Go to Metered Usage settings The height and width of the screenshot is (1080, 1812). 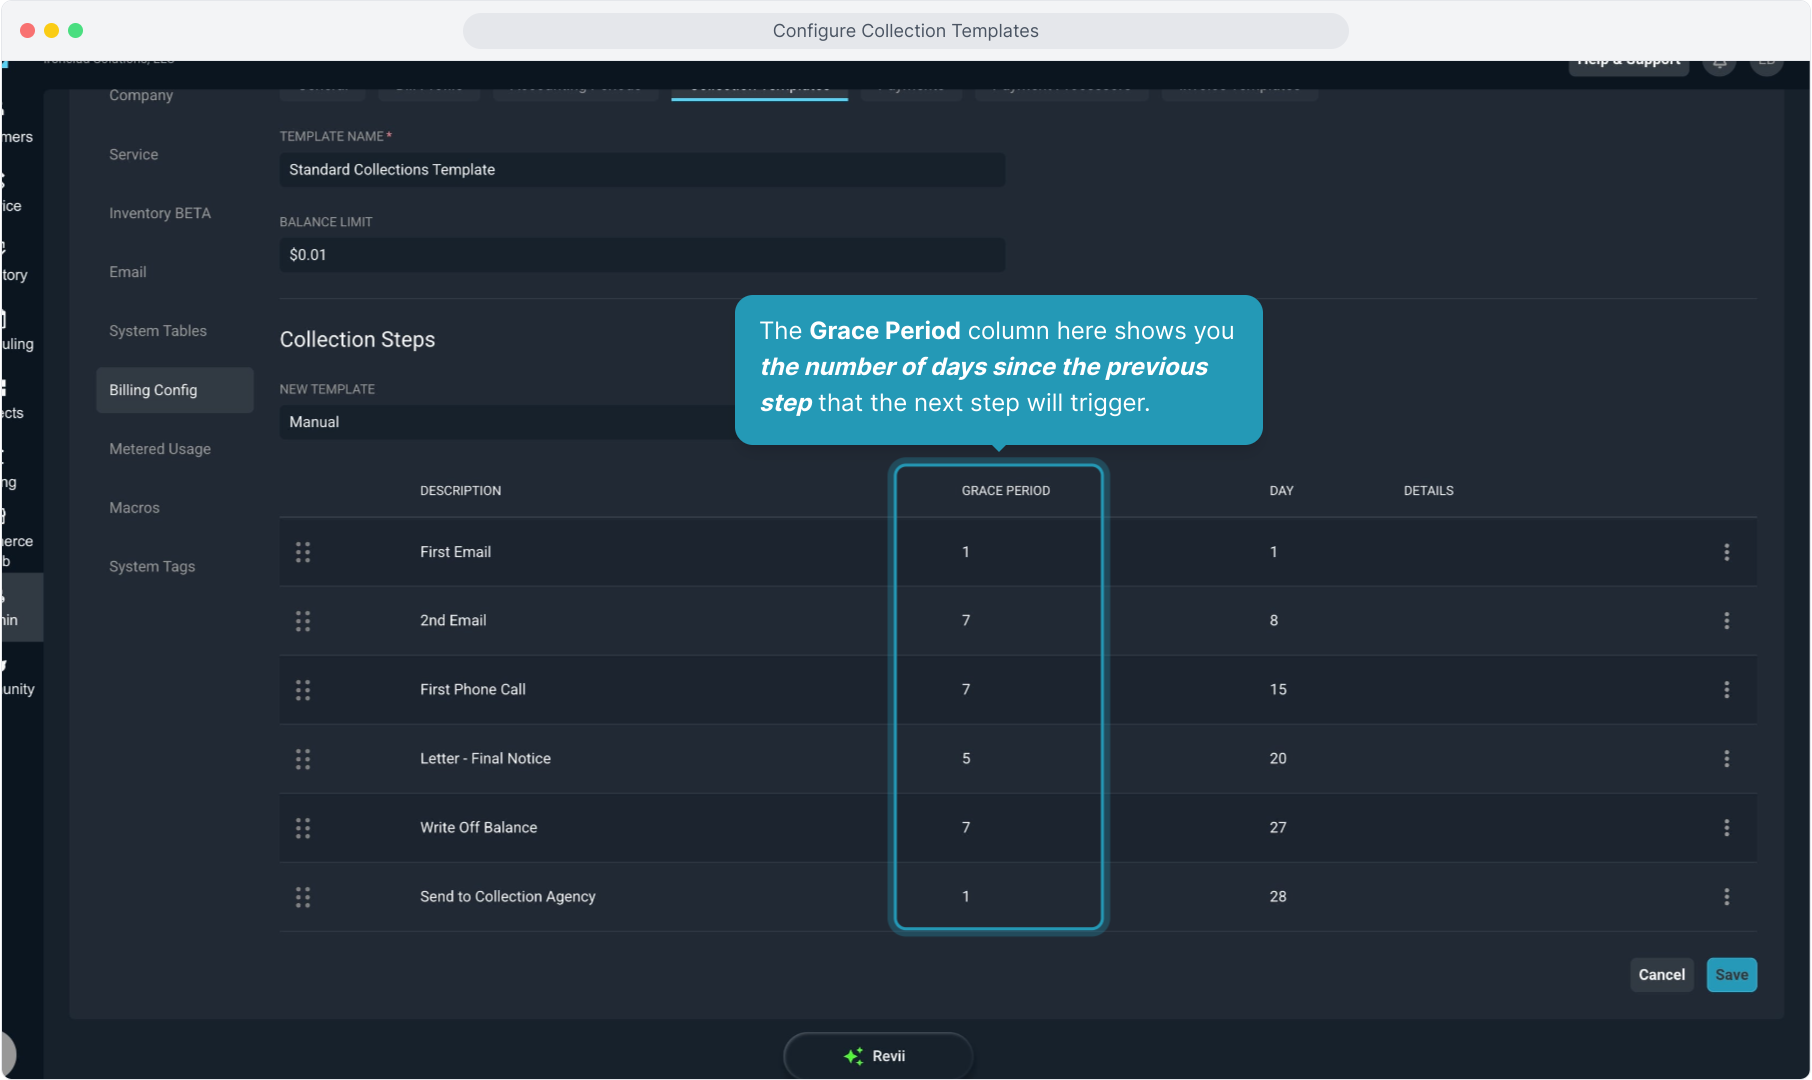coord(160,449)
